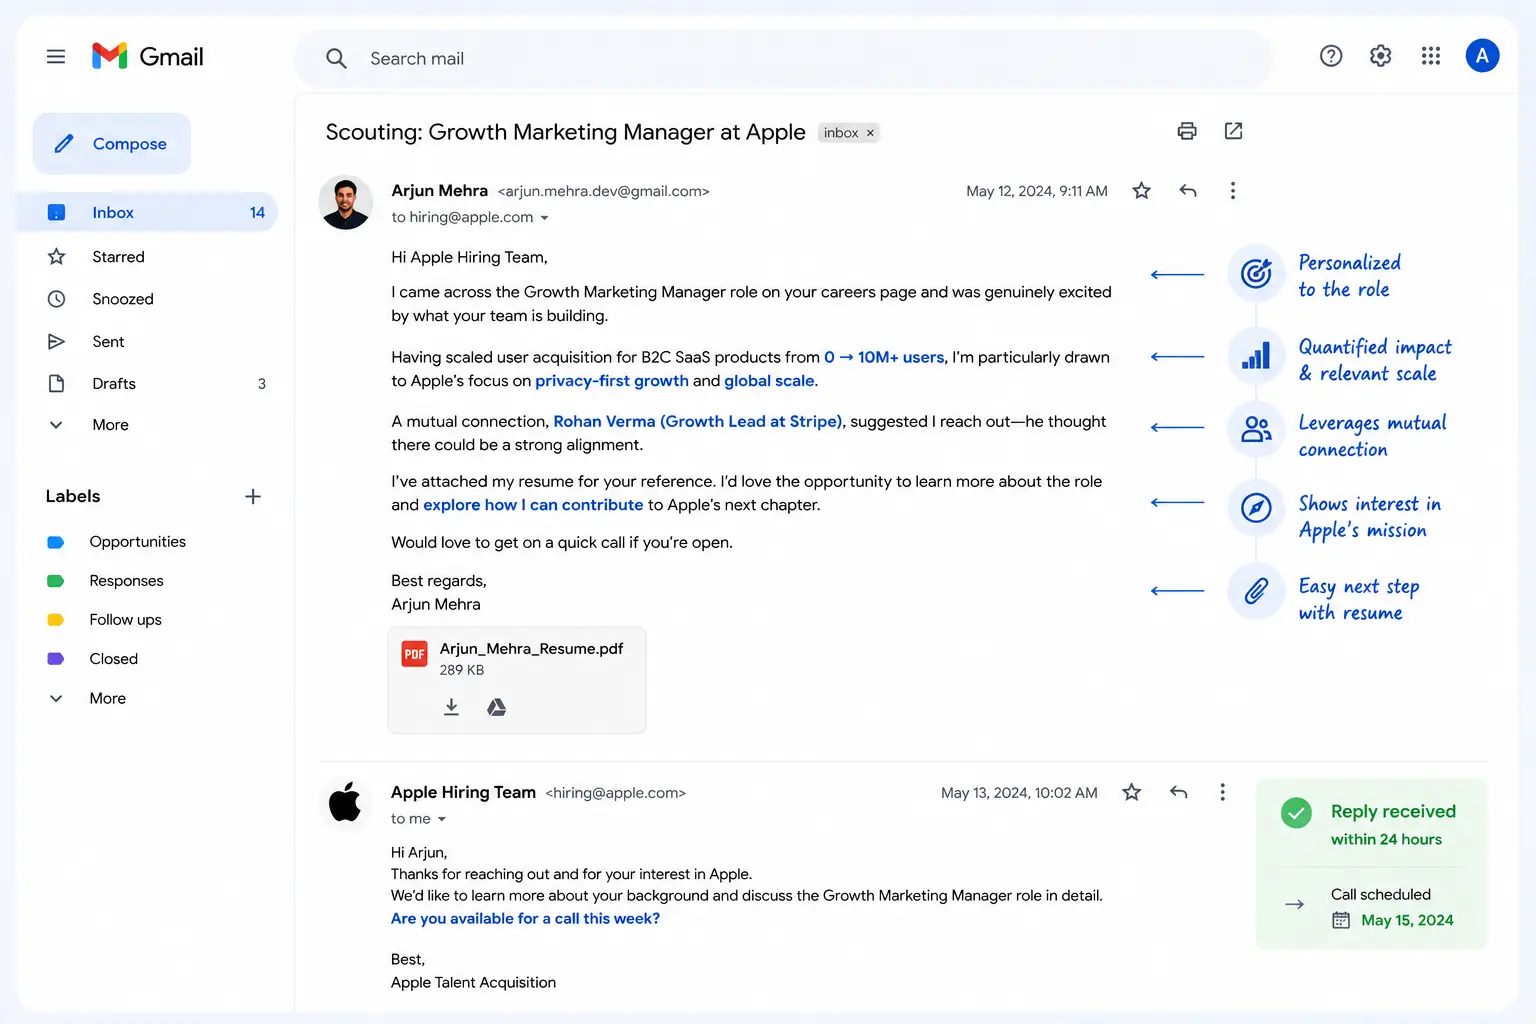Open the account avatar labeled A
1536x1024 pixels.
pyautogui.click(x=1482, y=56)
